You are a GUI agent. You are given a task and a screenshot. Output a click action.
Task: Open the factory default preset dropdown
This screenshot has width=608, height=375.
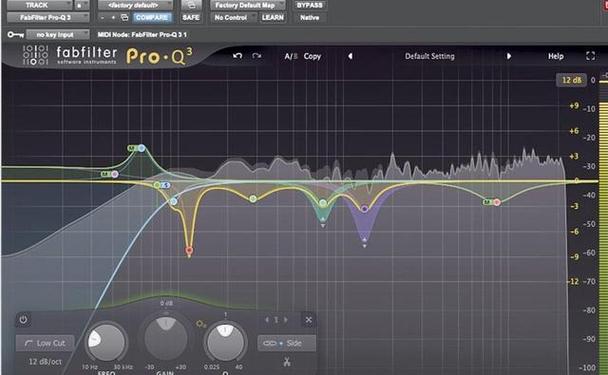135,5
